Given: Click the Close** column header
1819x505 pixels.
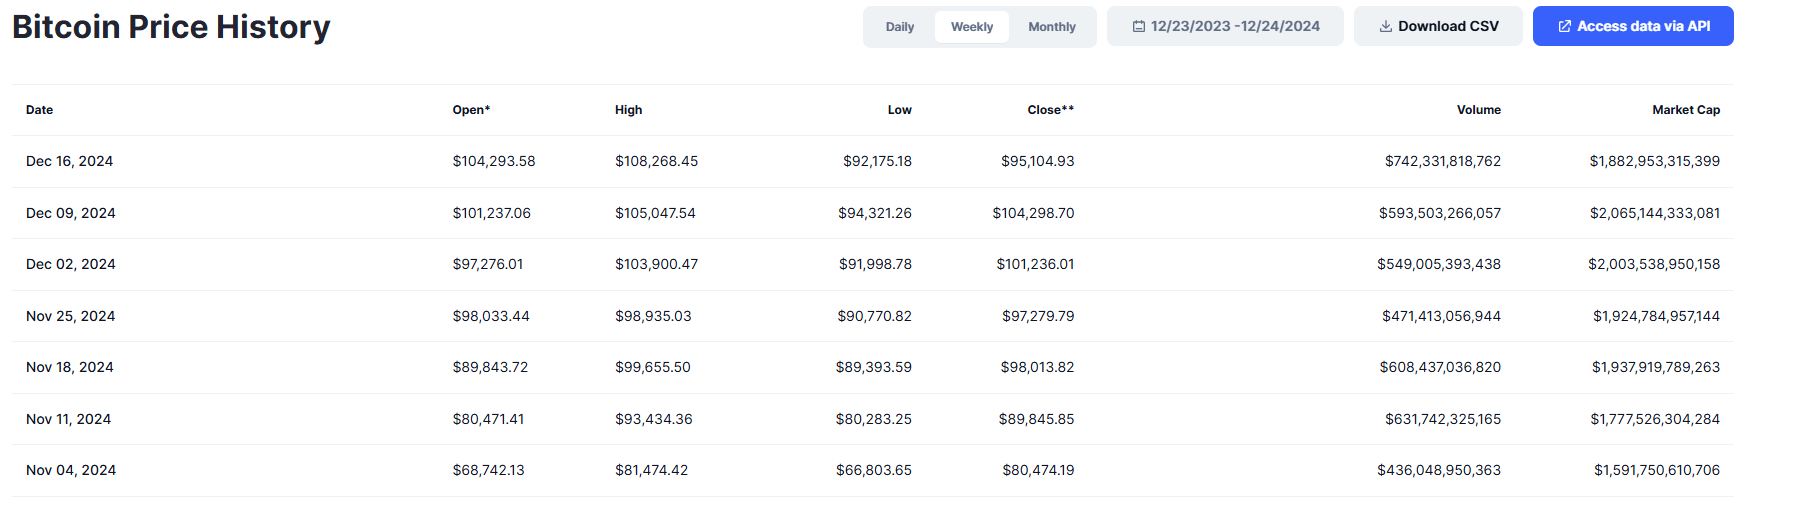Looking at the screenshot, I should (x=1051, y=110).
